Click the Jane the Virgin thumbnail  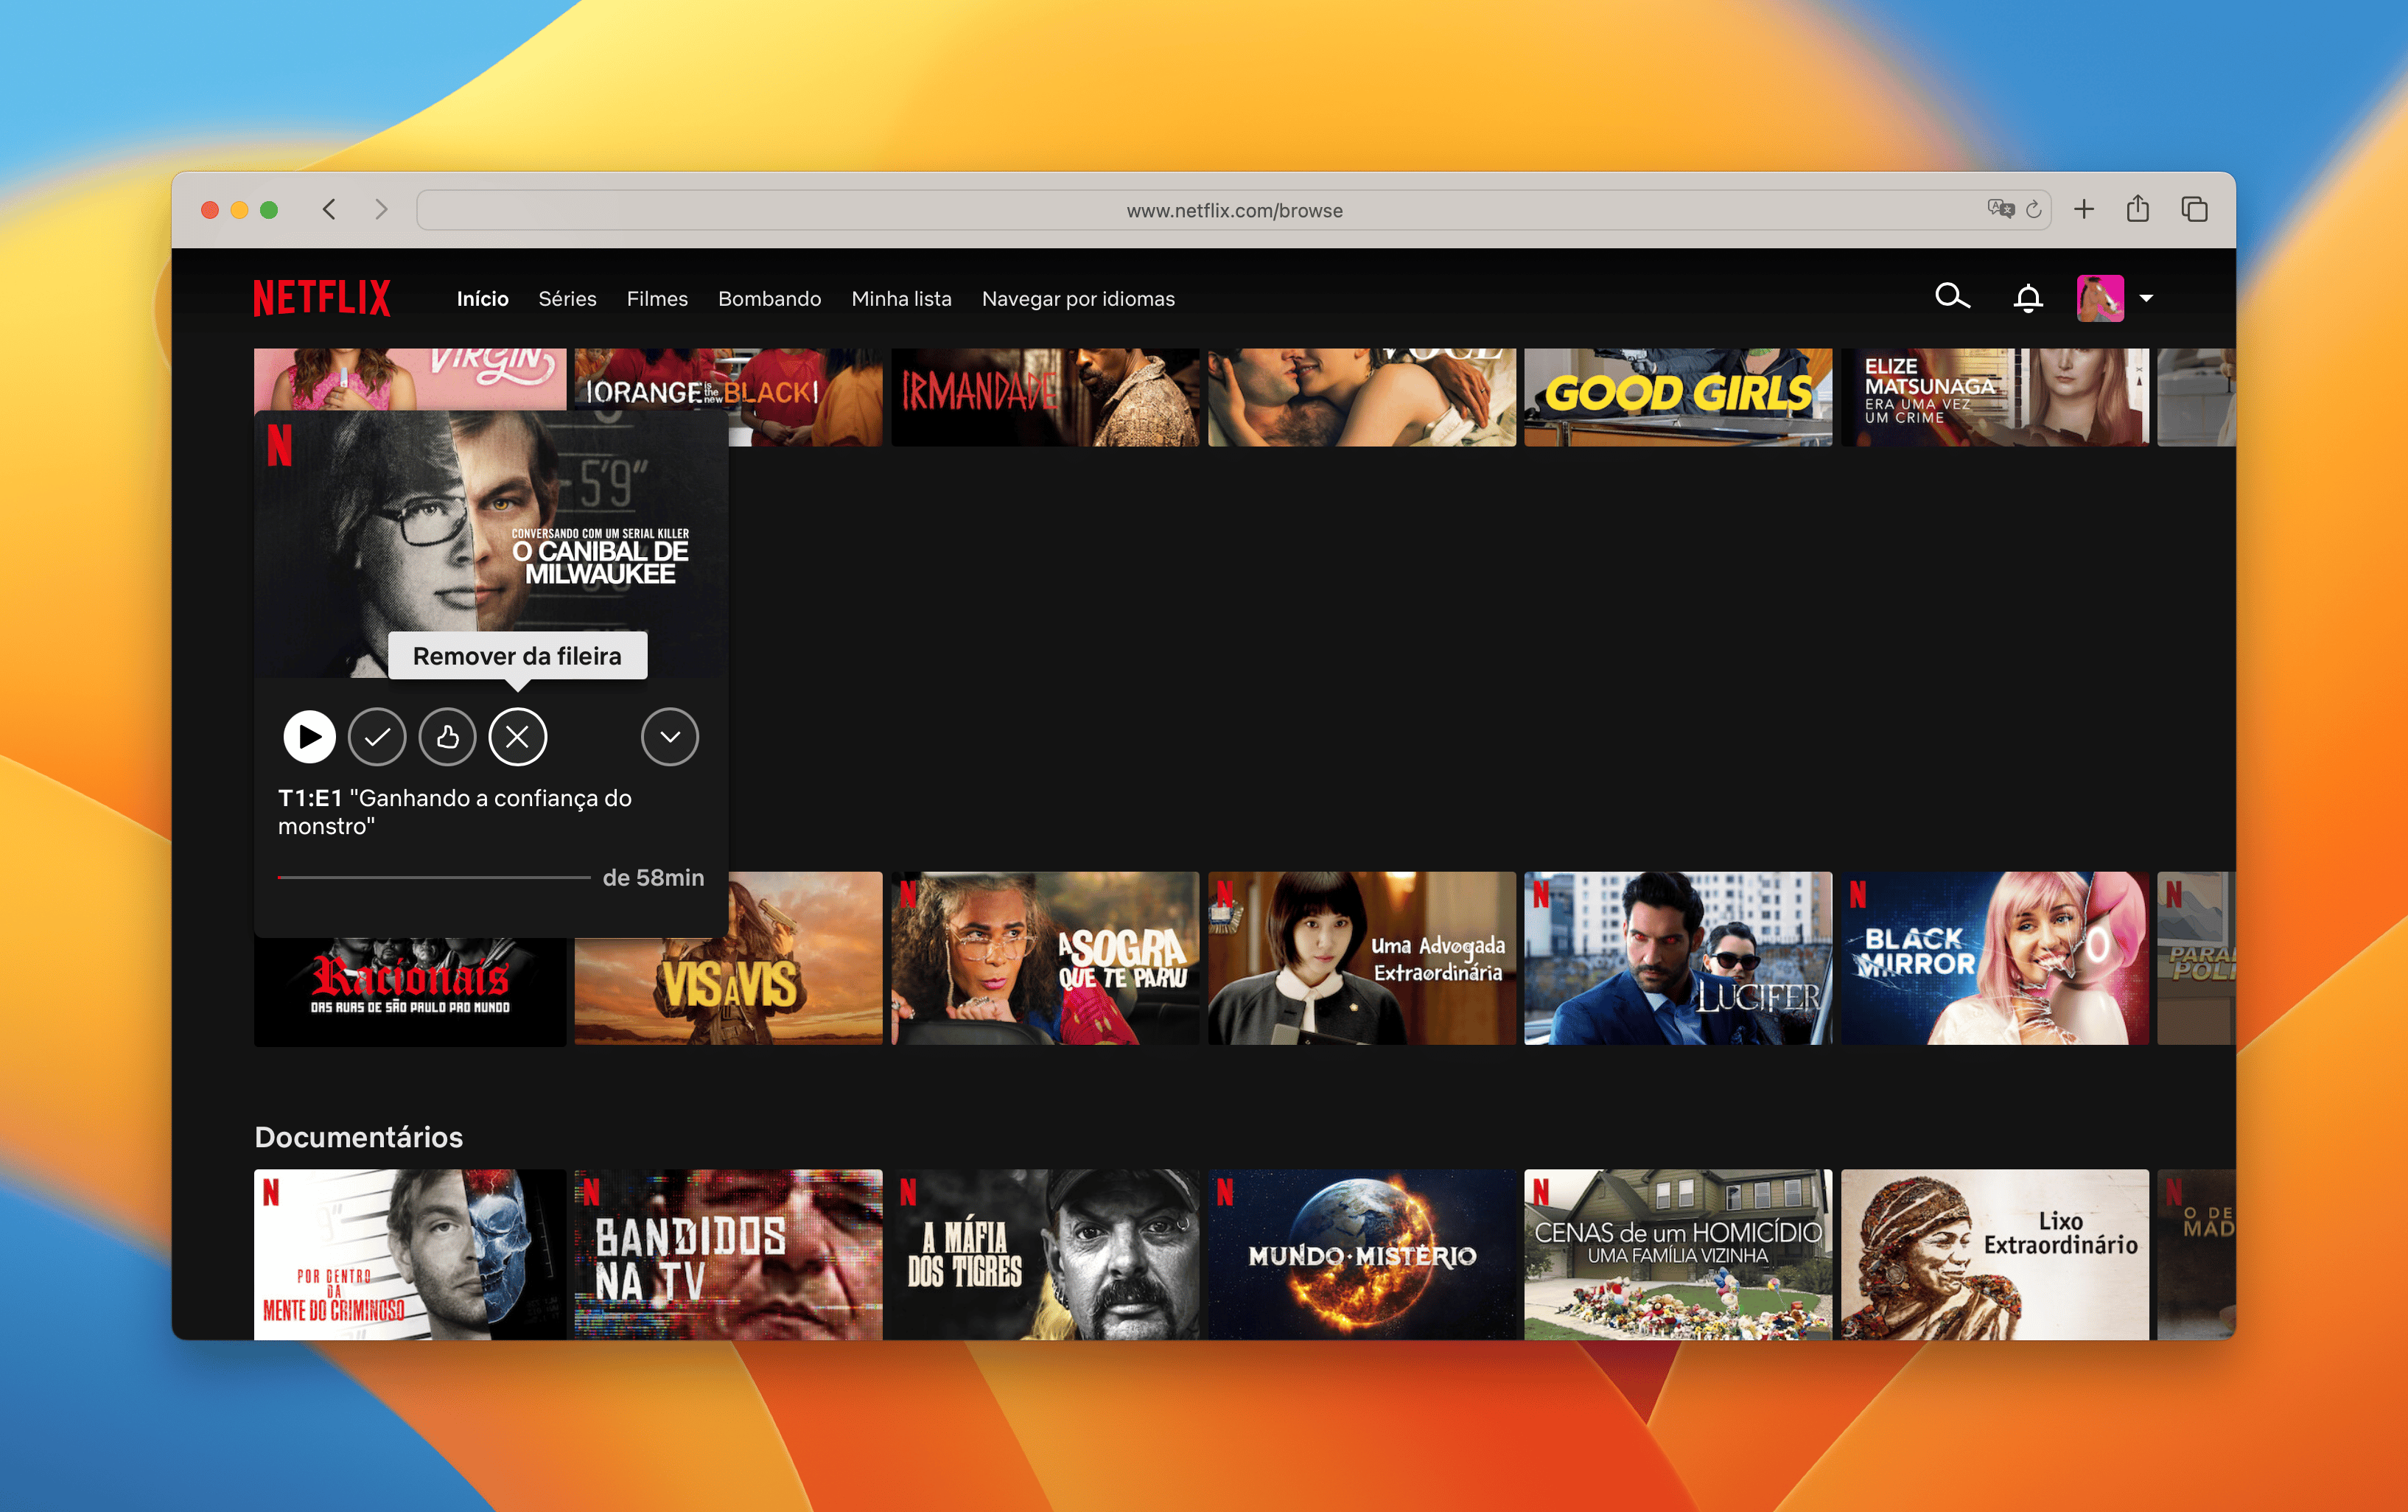click(x=410, y=379)
